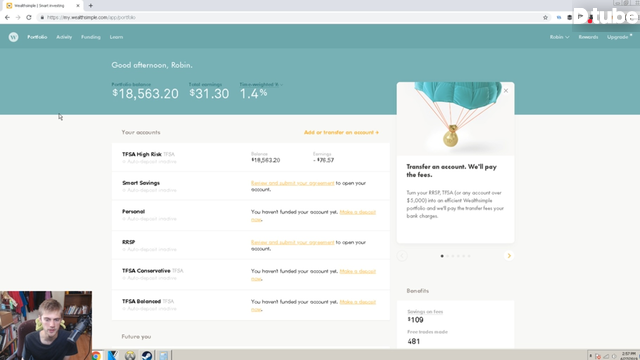
Task: Expand the Time-weighted return dropdown
Action: [x=261, y=84]
